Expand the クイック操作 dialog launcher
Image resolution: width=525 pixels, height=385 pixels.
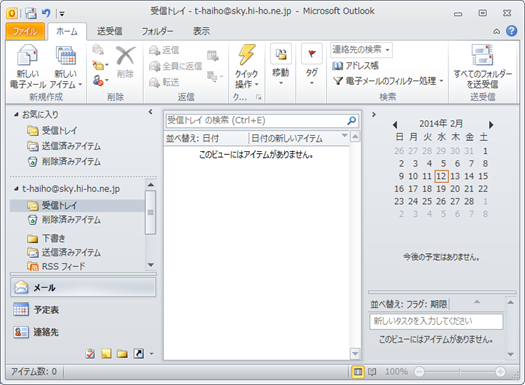[258, 97]
